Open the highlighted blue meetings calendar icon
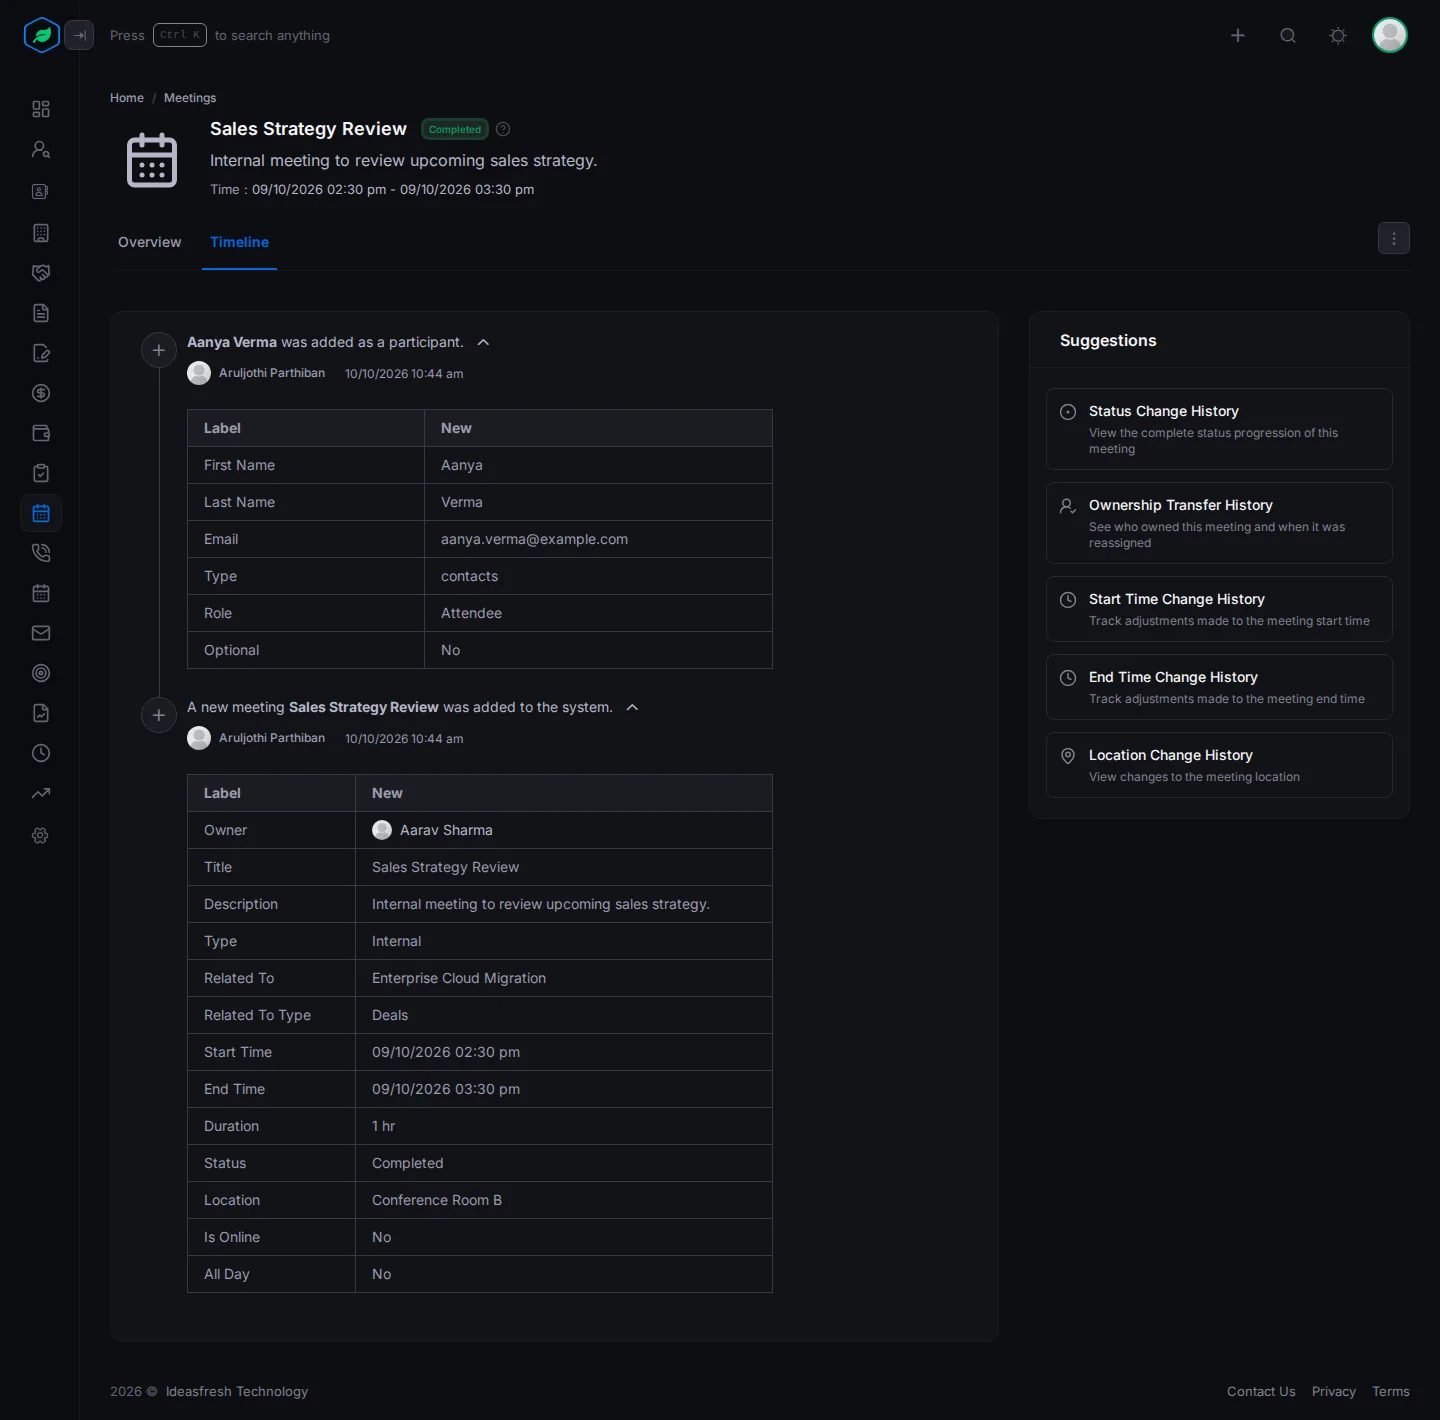 pos(41,513)
